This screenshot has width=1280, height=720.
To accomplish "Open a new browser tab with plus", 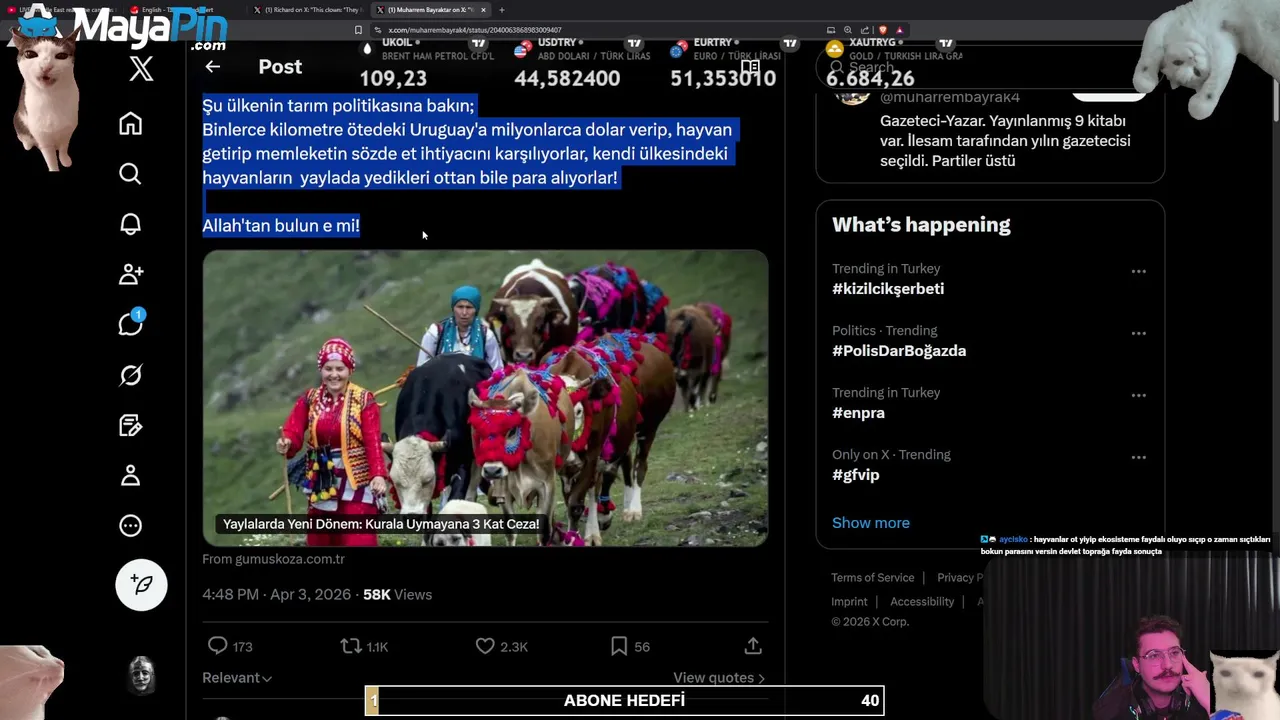I will [x=502, y=10].
